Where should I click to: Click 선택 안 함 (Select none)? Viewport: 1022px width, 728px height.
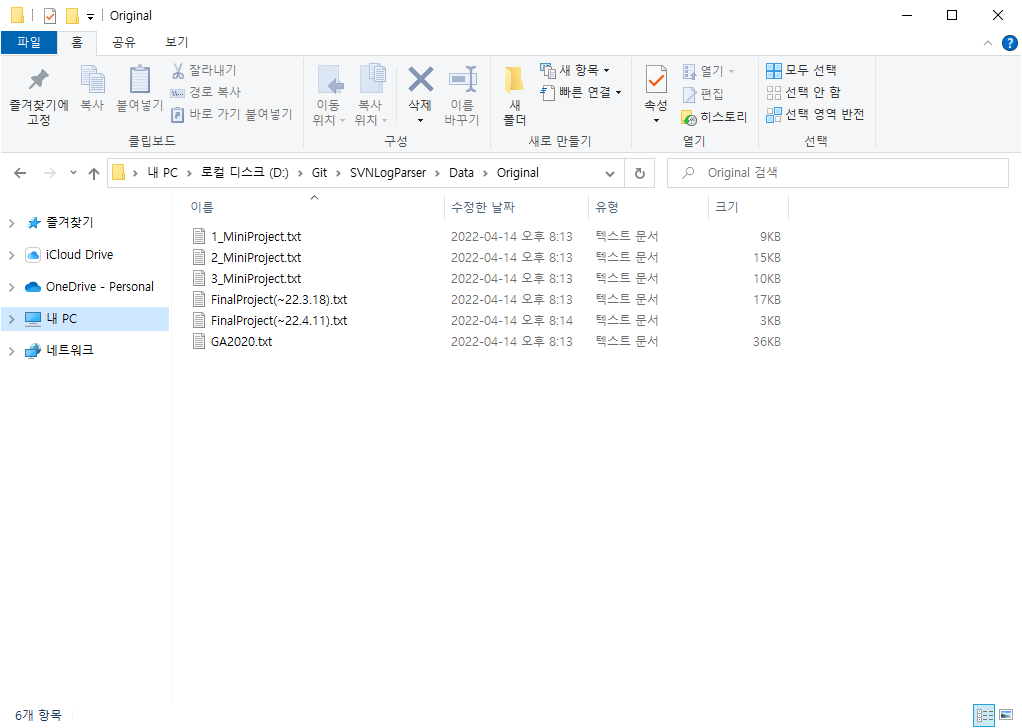click(x=803, y=92)
